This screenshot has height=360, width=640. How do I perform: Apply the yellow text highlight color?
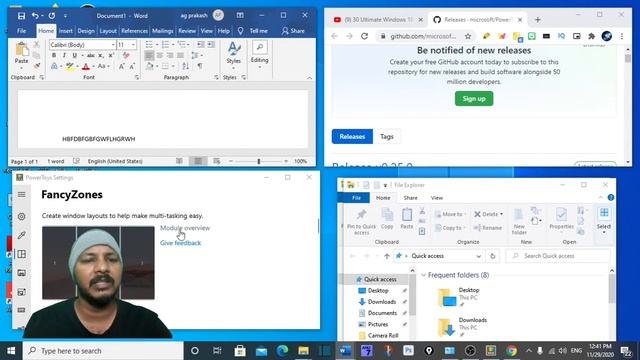(70, 66)
